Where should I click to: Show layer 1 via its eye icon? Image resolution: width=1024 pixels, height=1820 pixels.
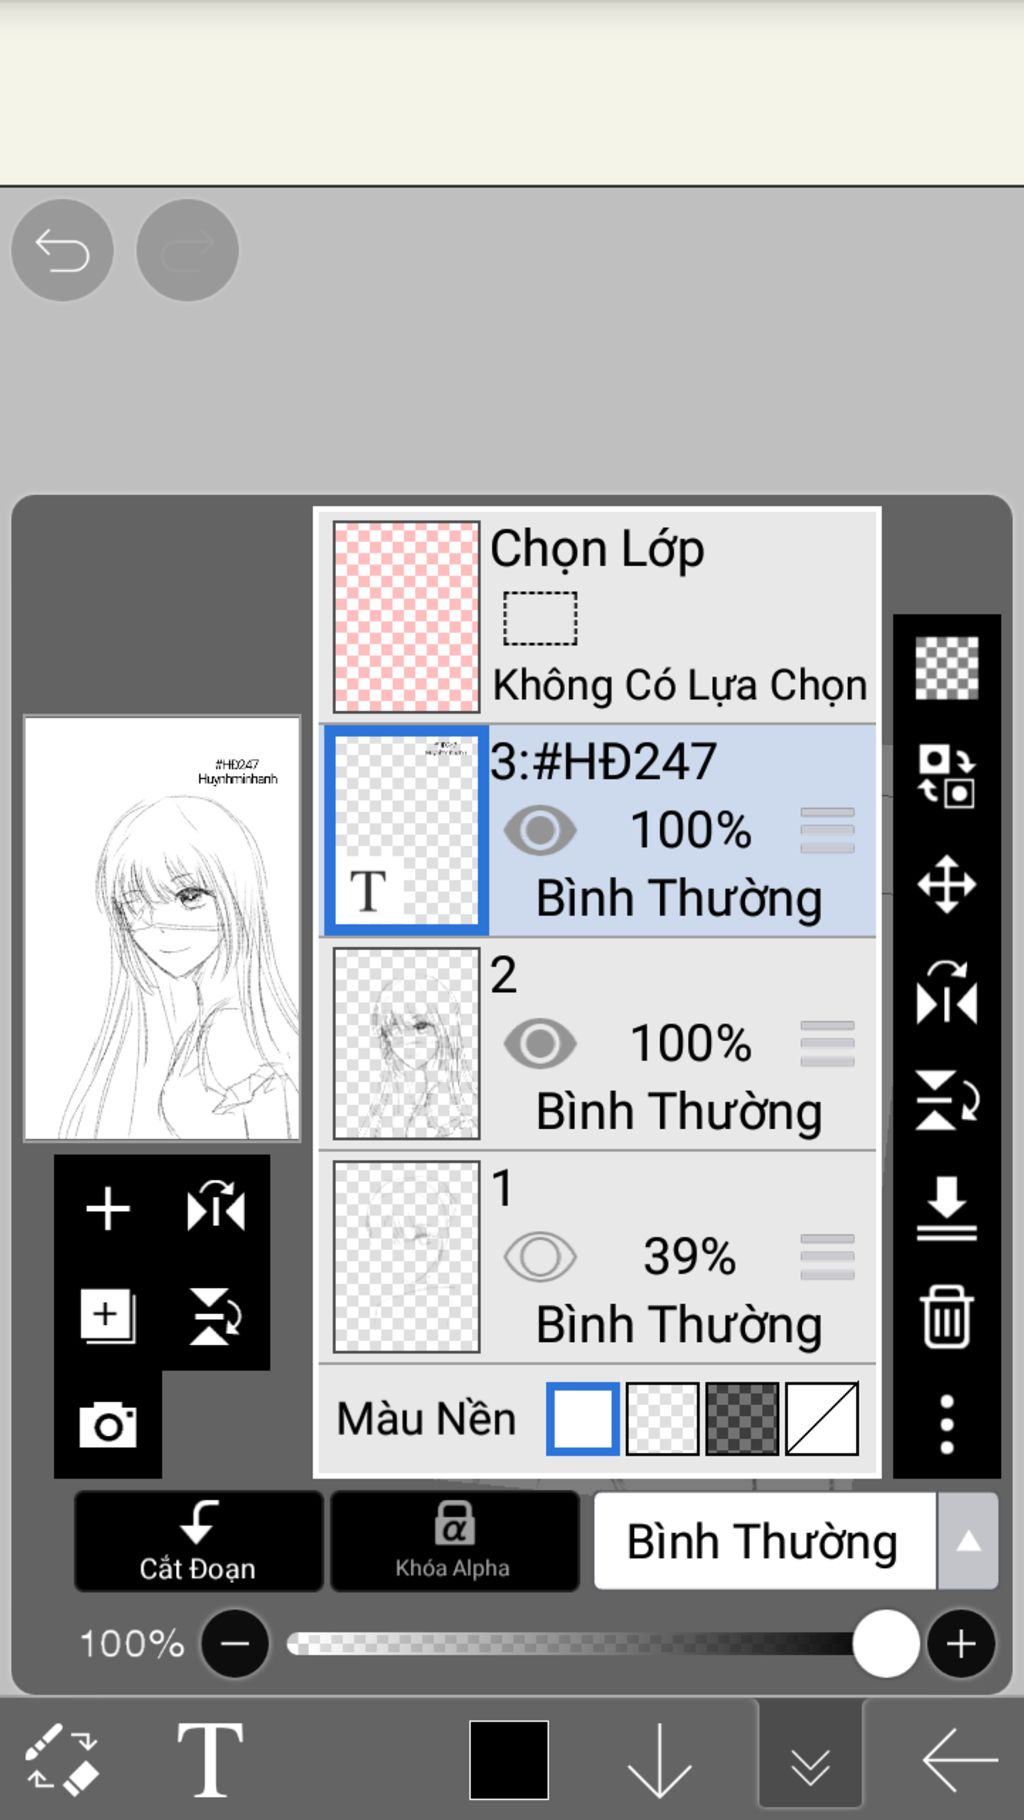540,1257
